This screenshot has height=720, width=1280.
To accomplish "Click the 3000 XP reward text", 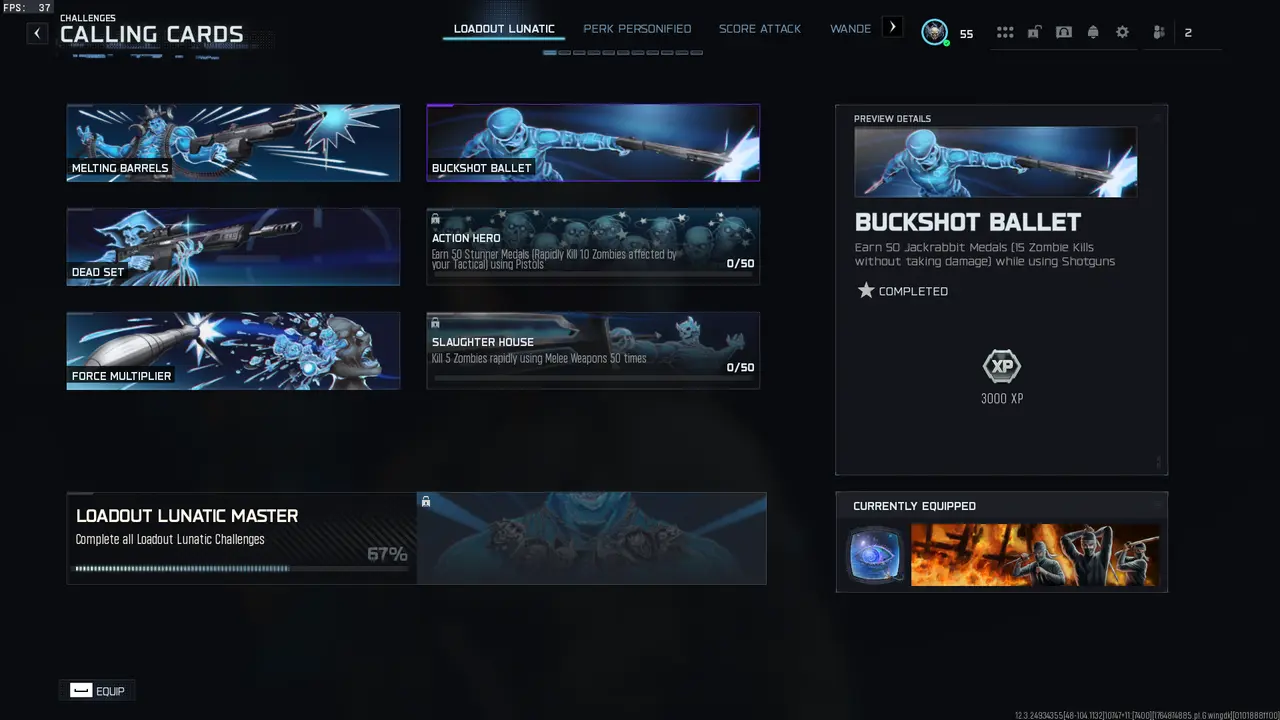I will [x=1002, y=399].
